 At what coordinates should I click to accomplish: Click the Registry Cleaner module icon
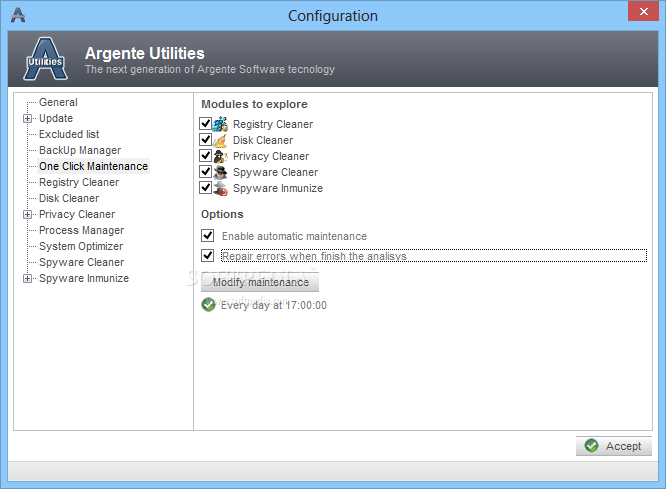pos(220,124)
